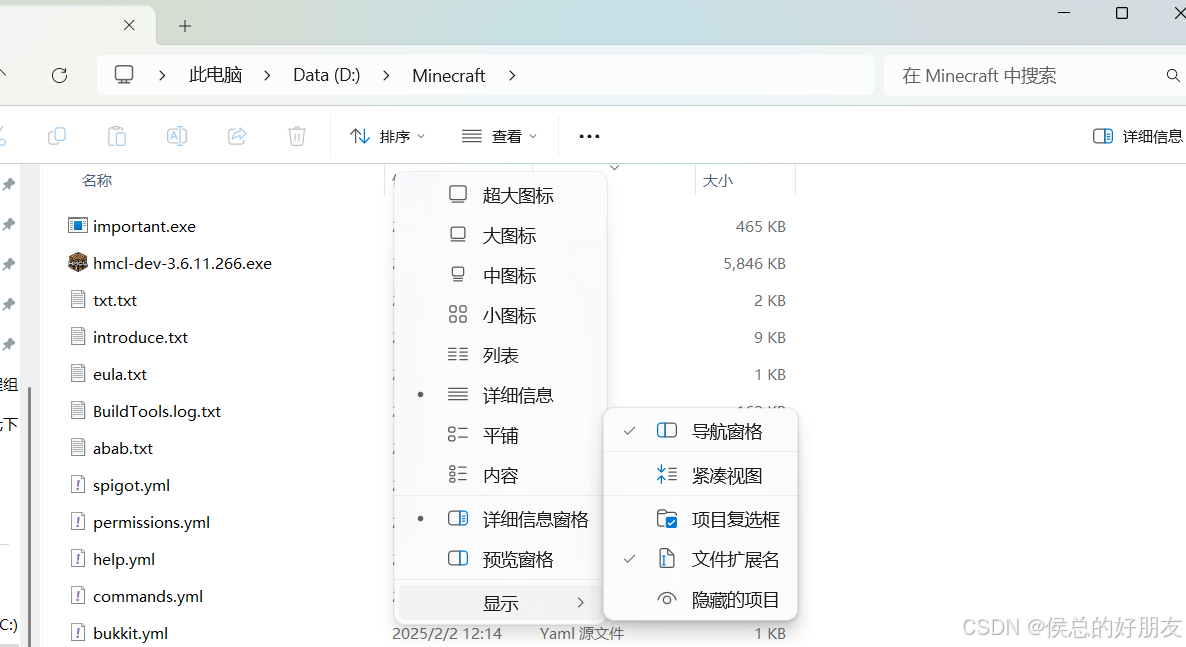This screenshot has width=1186, height=647.
Task: Click the refresh icon beside the address bar
Action: (x=59, y=75)
